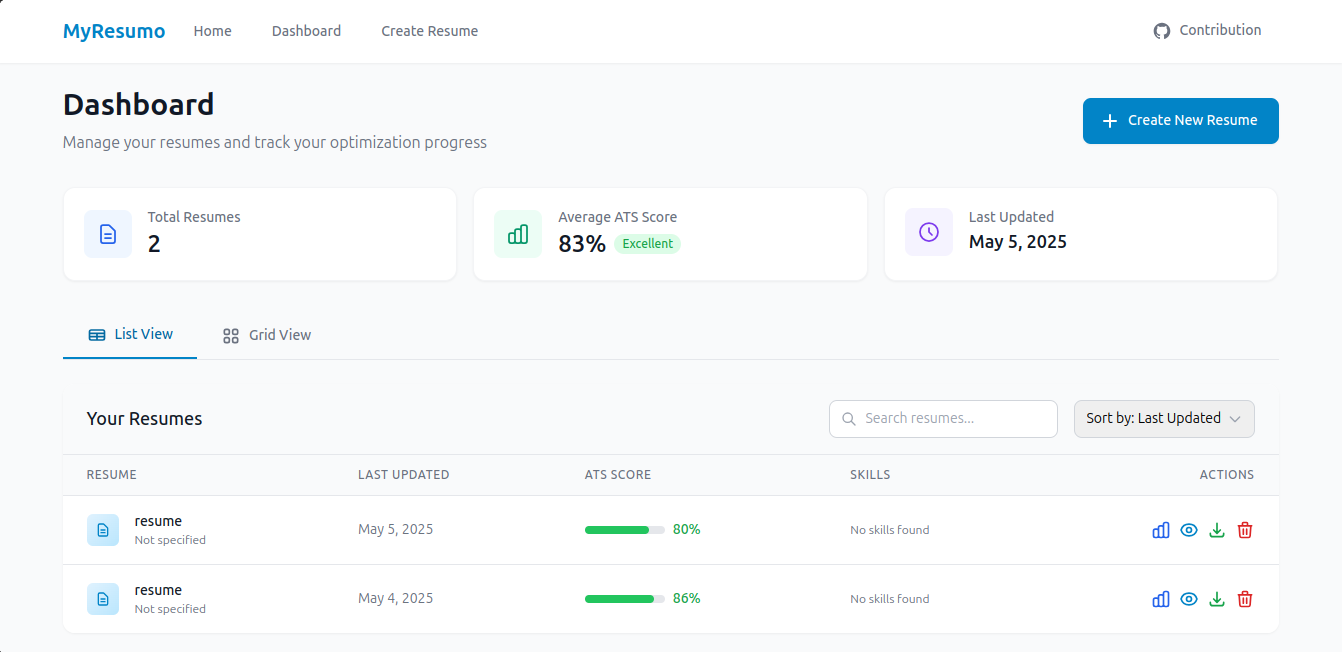Viewport: 1342px width, 652px height.
Task: Open the Create Resume page from the navbar
Action: (x=429, y=31)
